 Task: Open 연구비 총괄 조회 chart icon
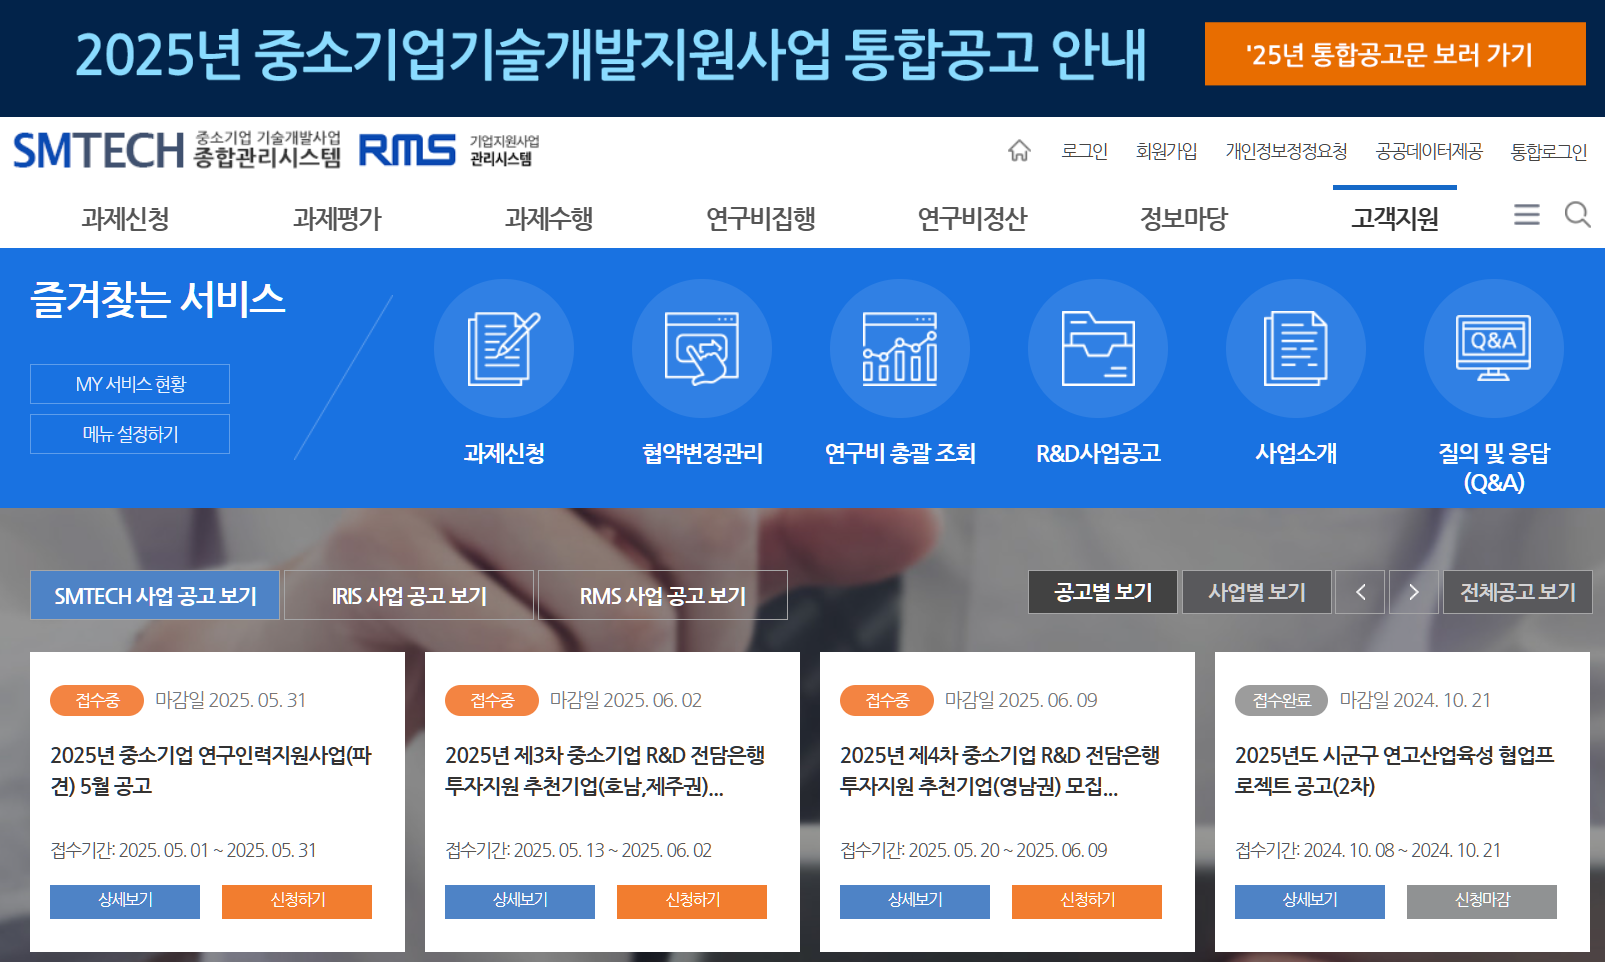click(899, 348)
